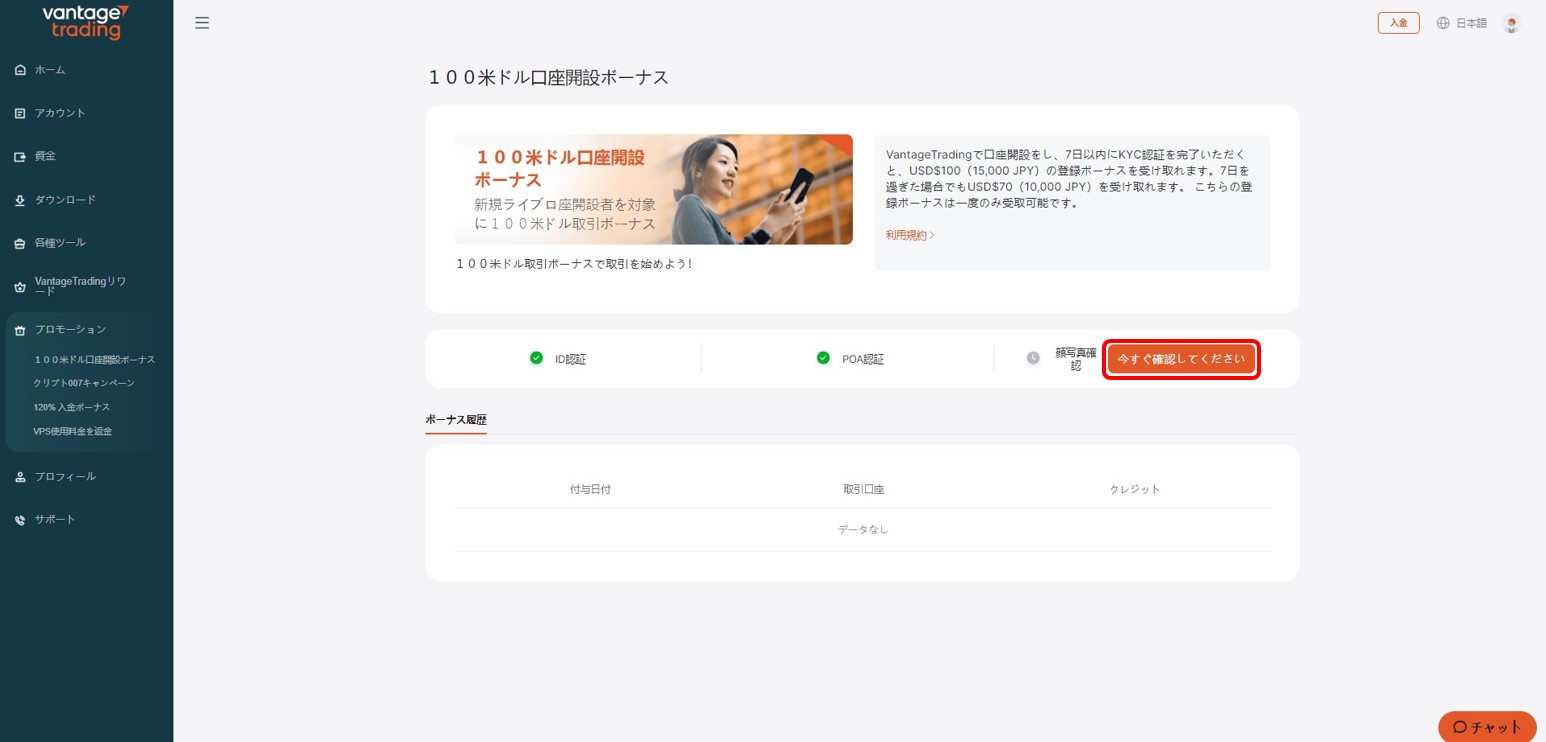Select クリプト007キャンペーン in the sidebar
1546x742 pixels.
83,383
